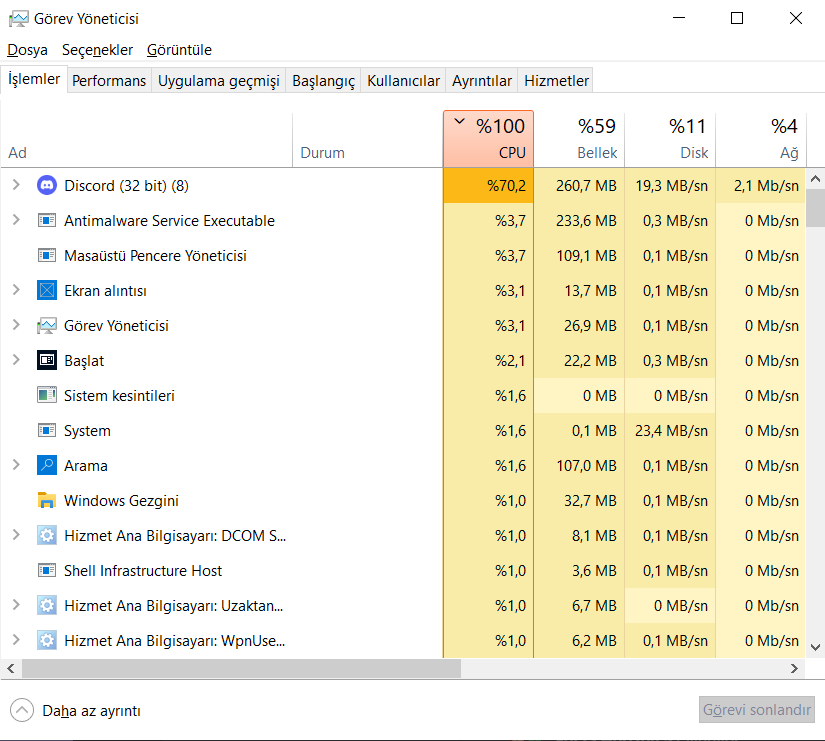Click the Antimalware Service Executable icon
This screenshot has height=741, width=825.
coord(47,220)
